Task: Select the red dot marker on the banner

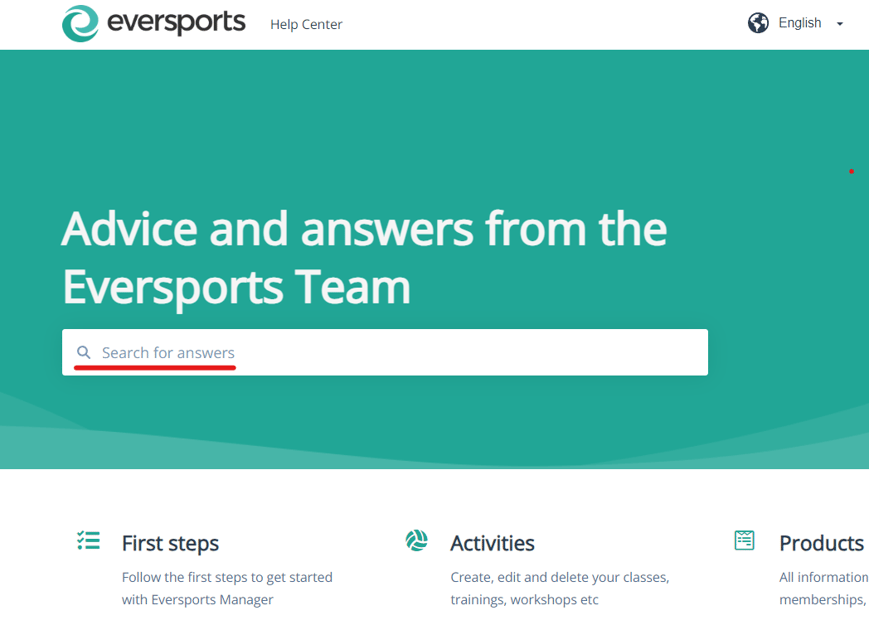Action: coord(851,170)
